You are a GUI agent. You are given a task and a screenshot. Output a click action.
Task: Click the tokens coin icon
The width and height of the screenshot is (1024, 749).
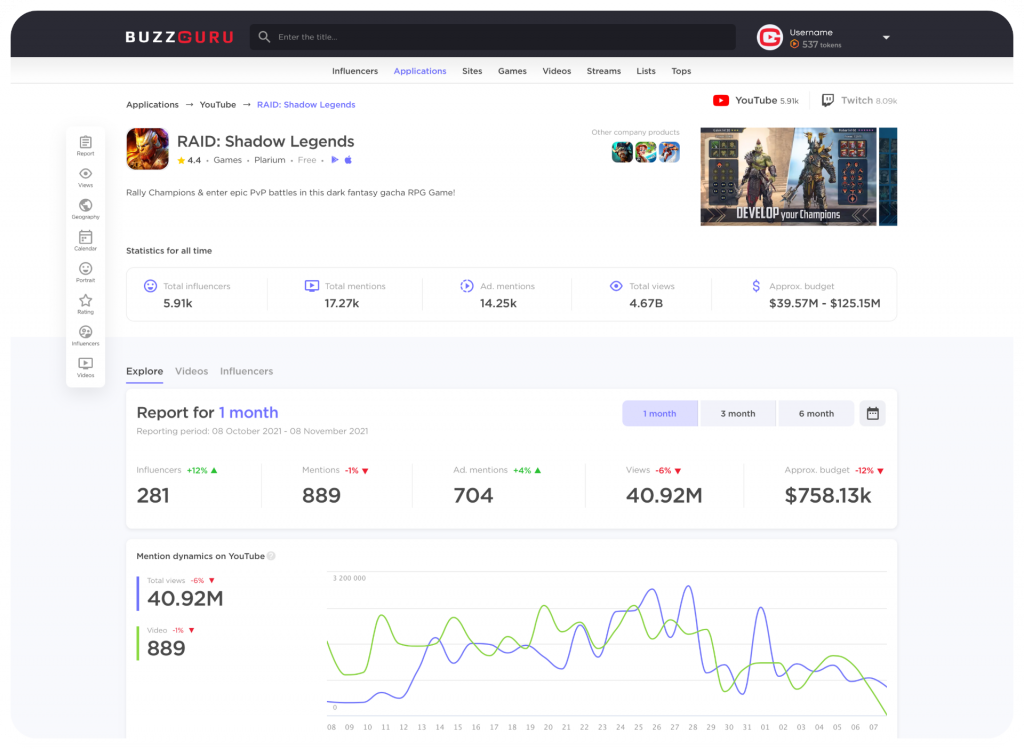(794, 44)
